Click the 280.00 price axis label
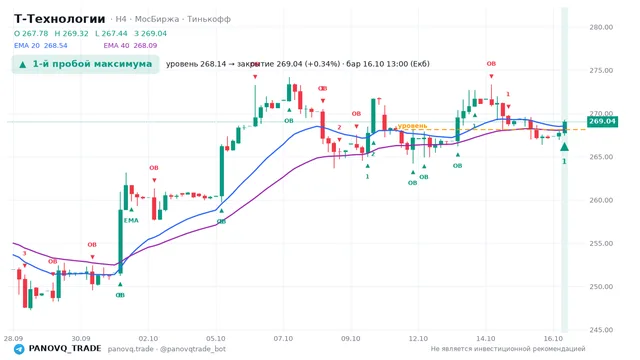This screenshot has height=360, width=640. click(601, 27)
